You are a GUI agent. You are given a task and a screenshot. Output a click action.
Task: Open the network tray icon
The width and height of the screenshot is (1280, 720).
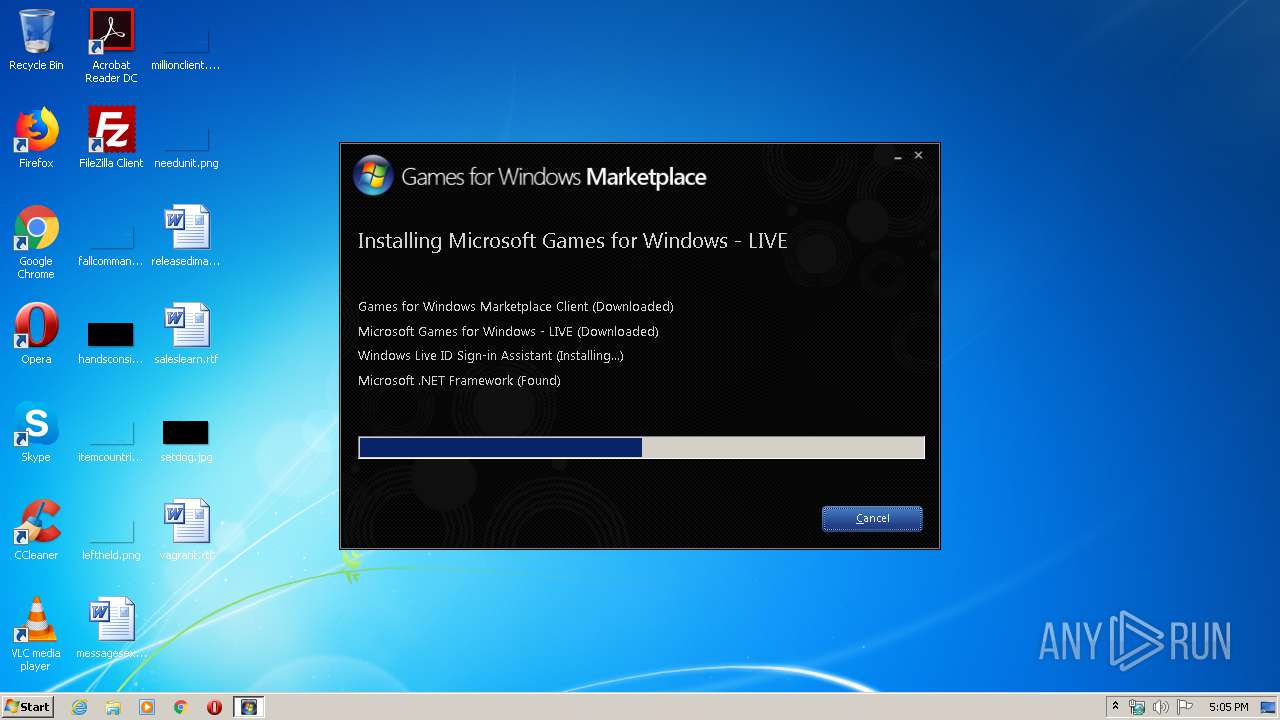pyautogui.click(x=1137, y=707)
